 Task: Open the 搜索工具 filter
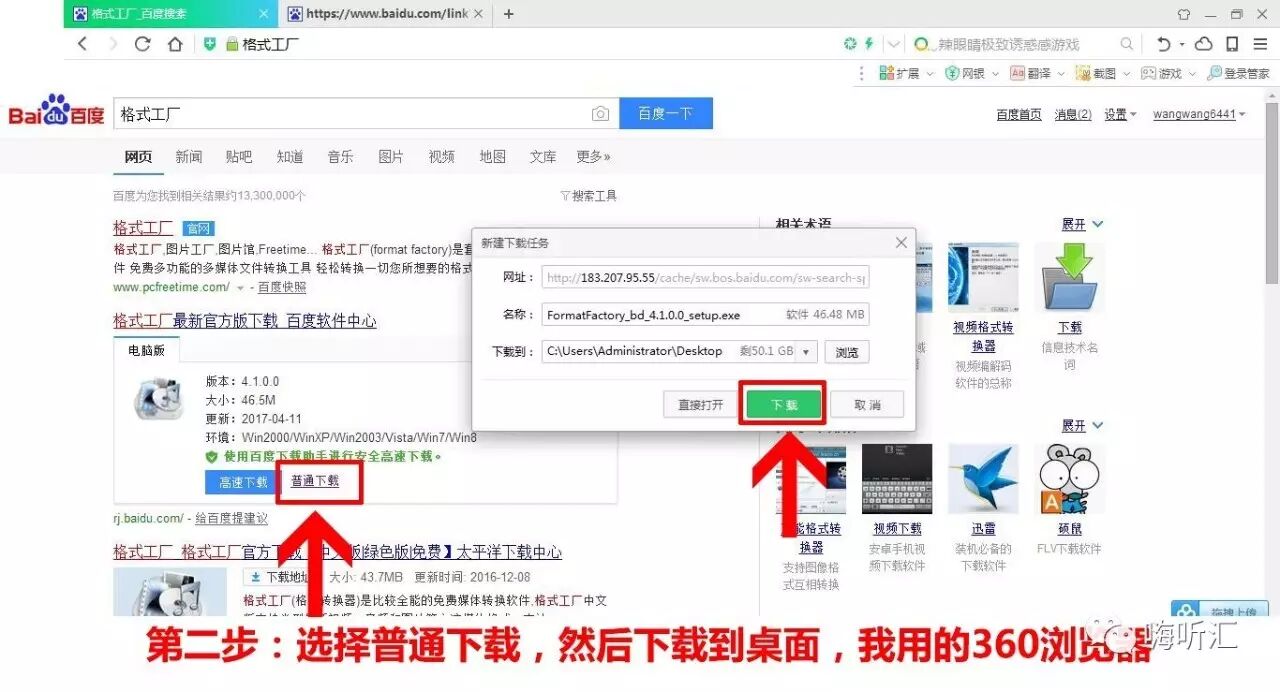[x=589, y=196]
